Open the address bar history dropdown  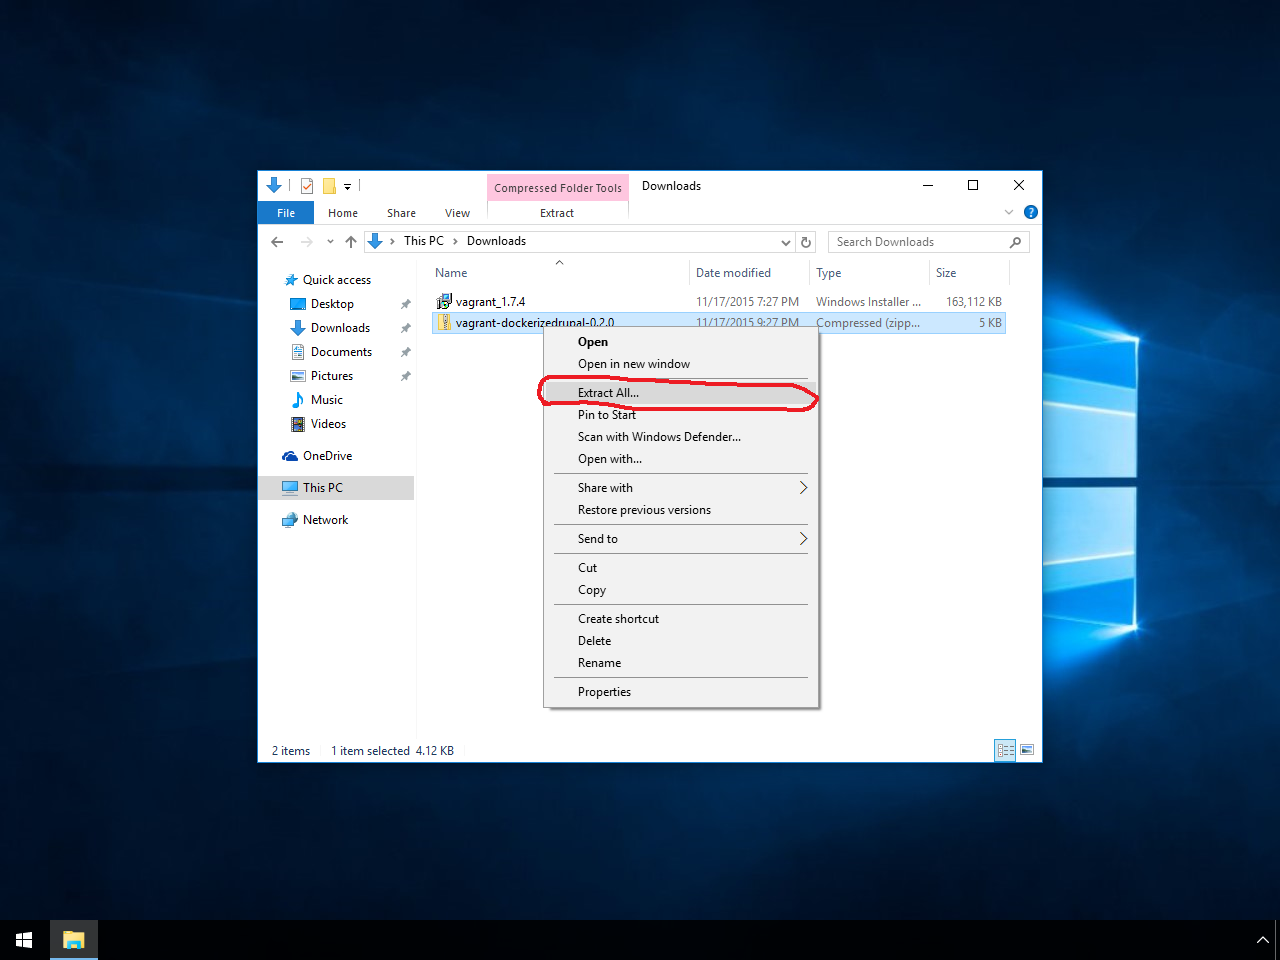(785, 242)
